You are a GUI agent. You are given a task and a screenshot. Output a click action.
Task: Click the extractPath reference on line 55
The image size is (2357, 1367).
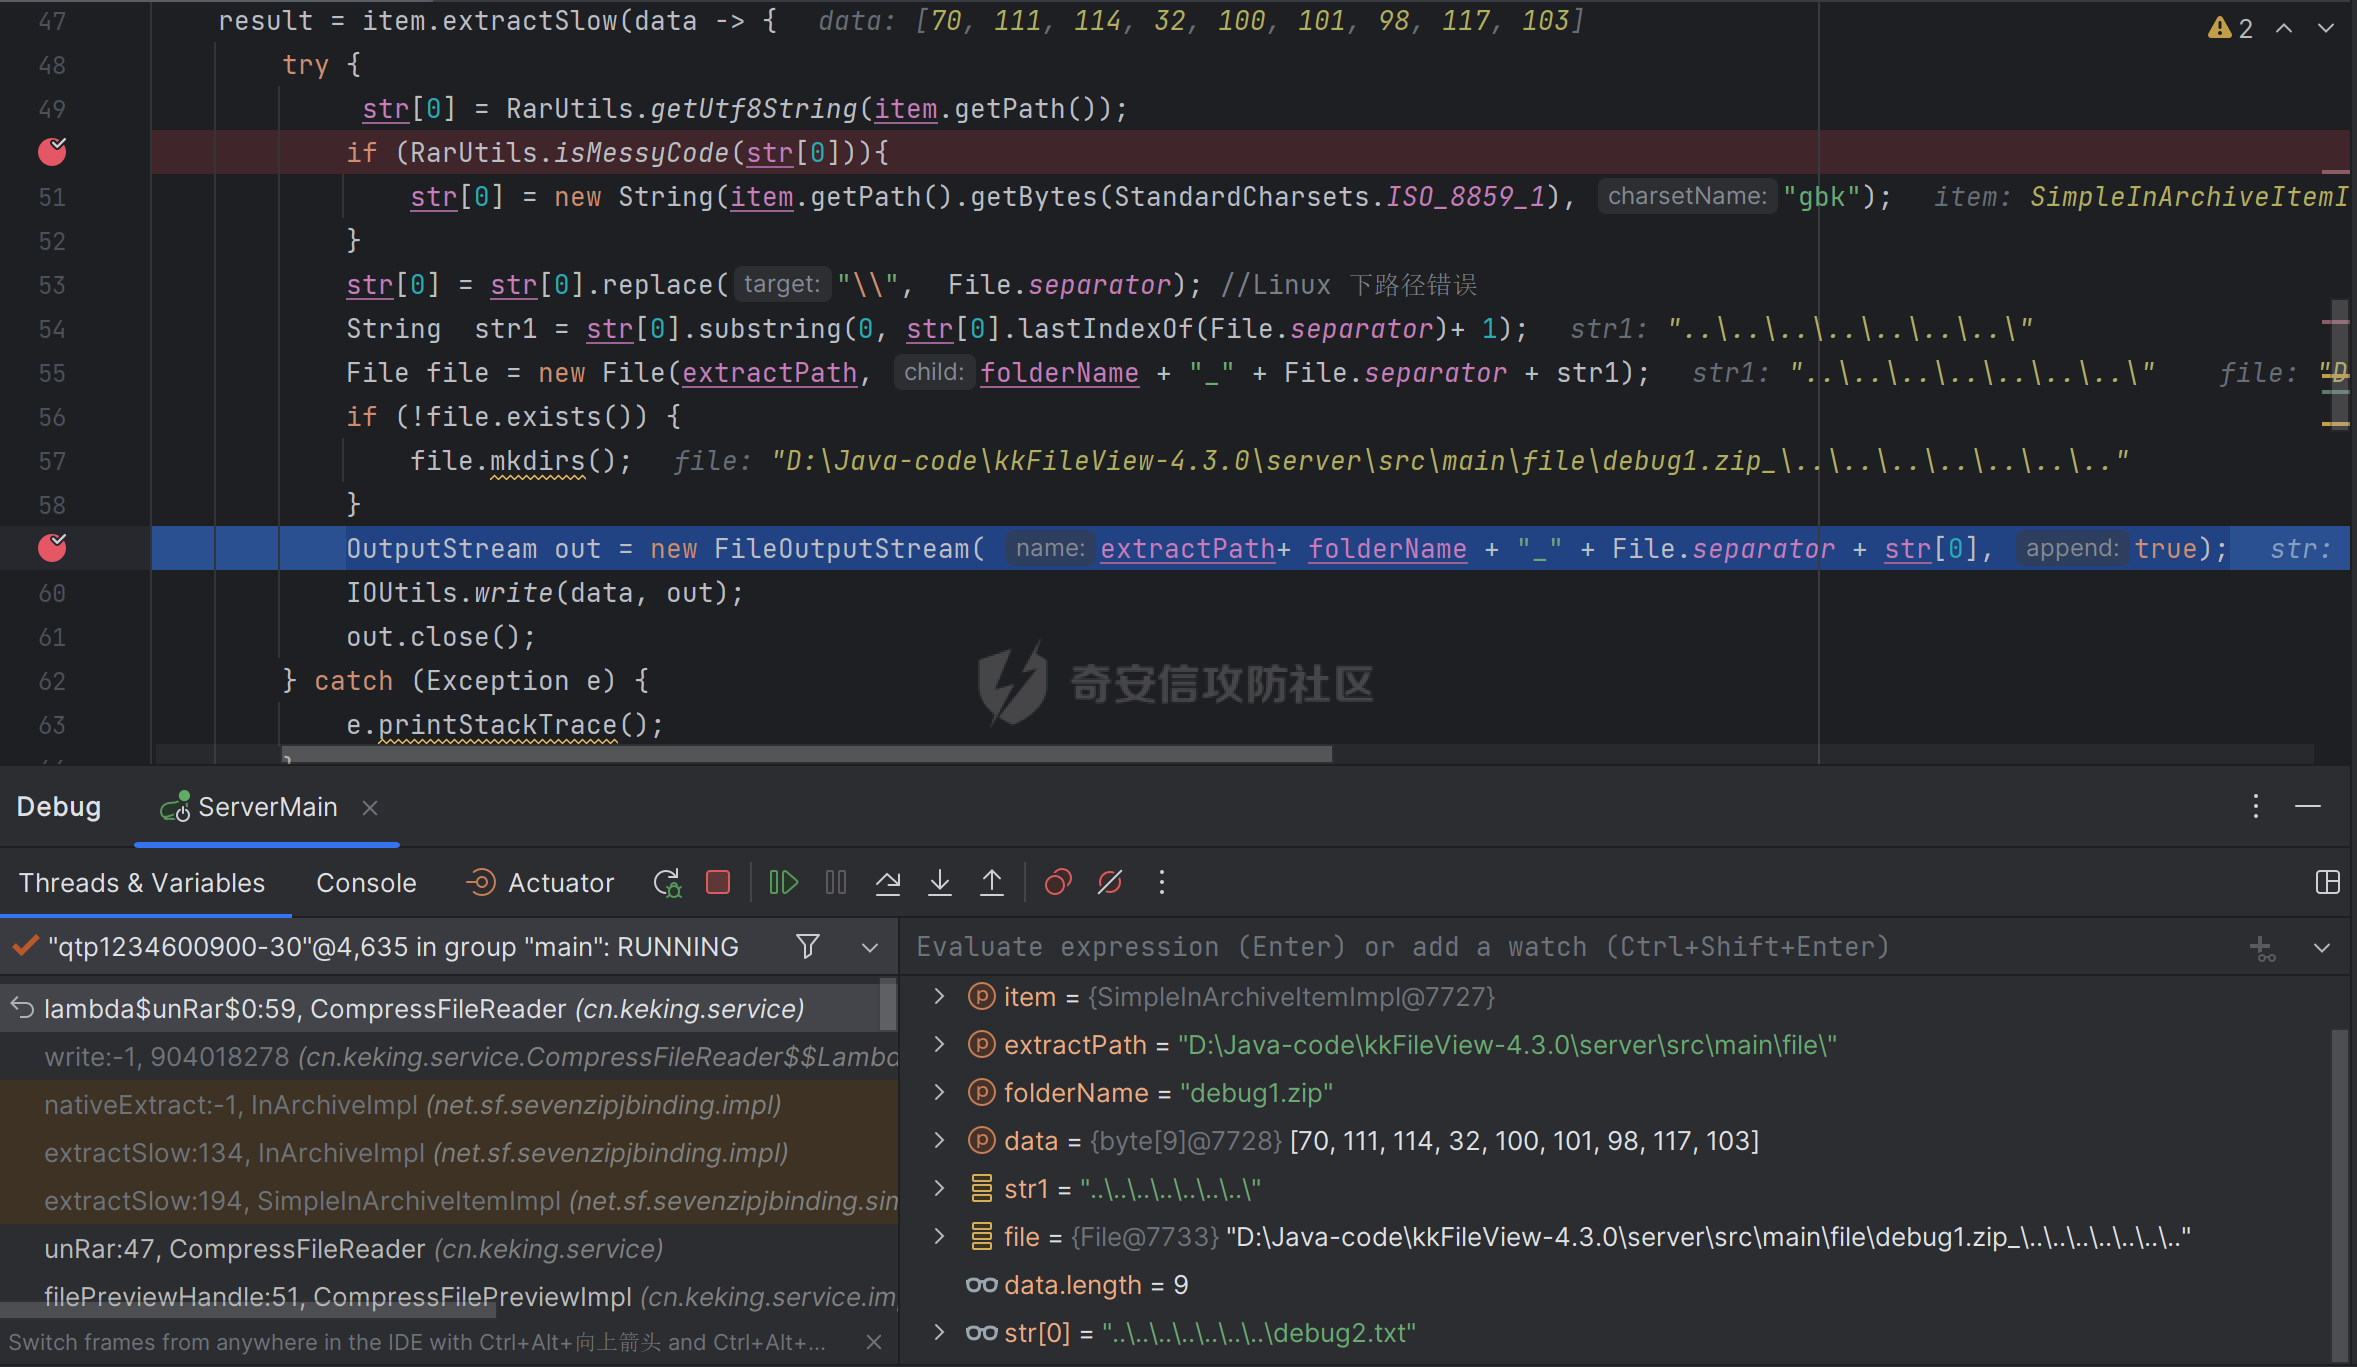(770, 373)
